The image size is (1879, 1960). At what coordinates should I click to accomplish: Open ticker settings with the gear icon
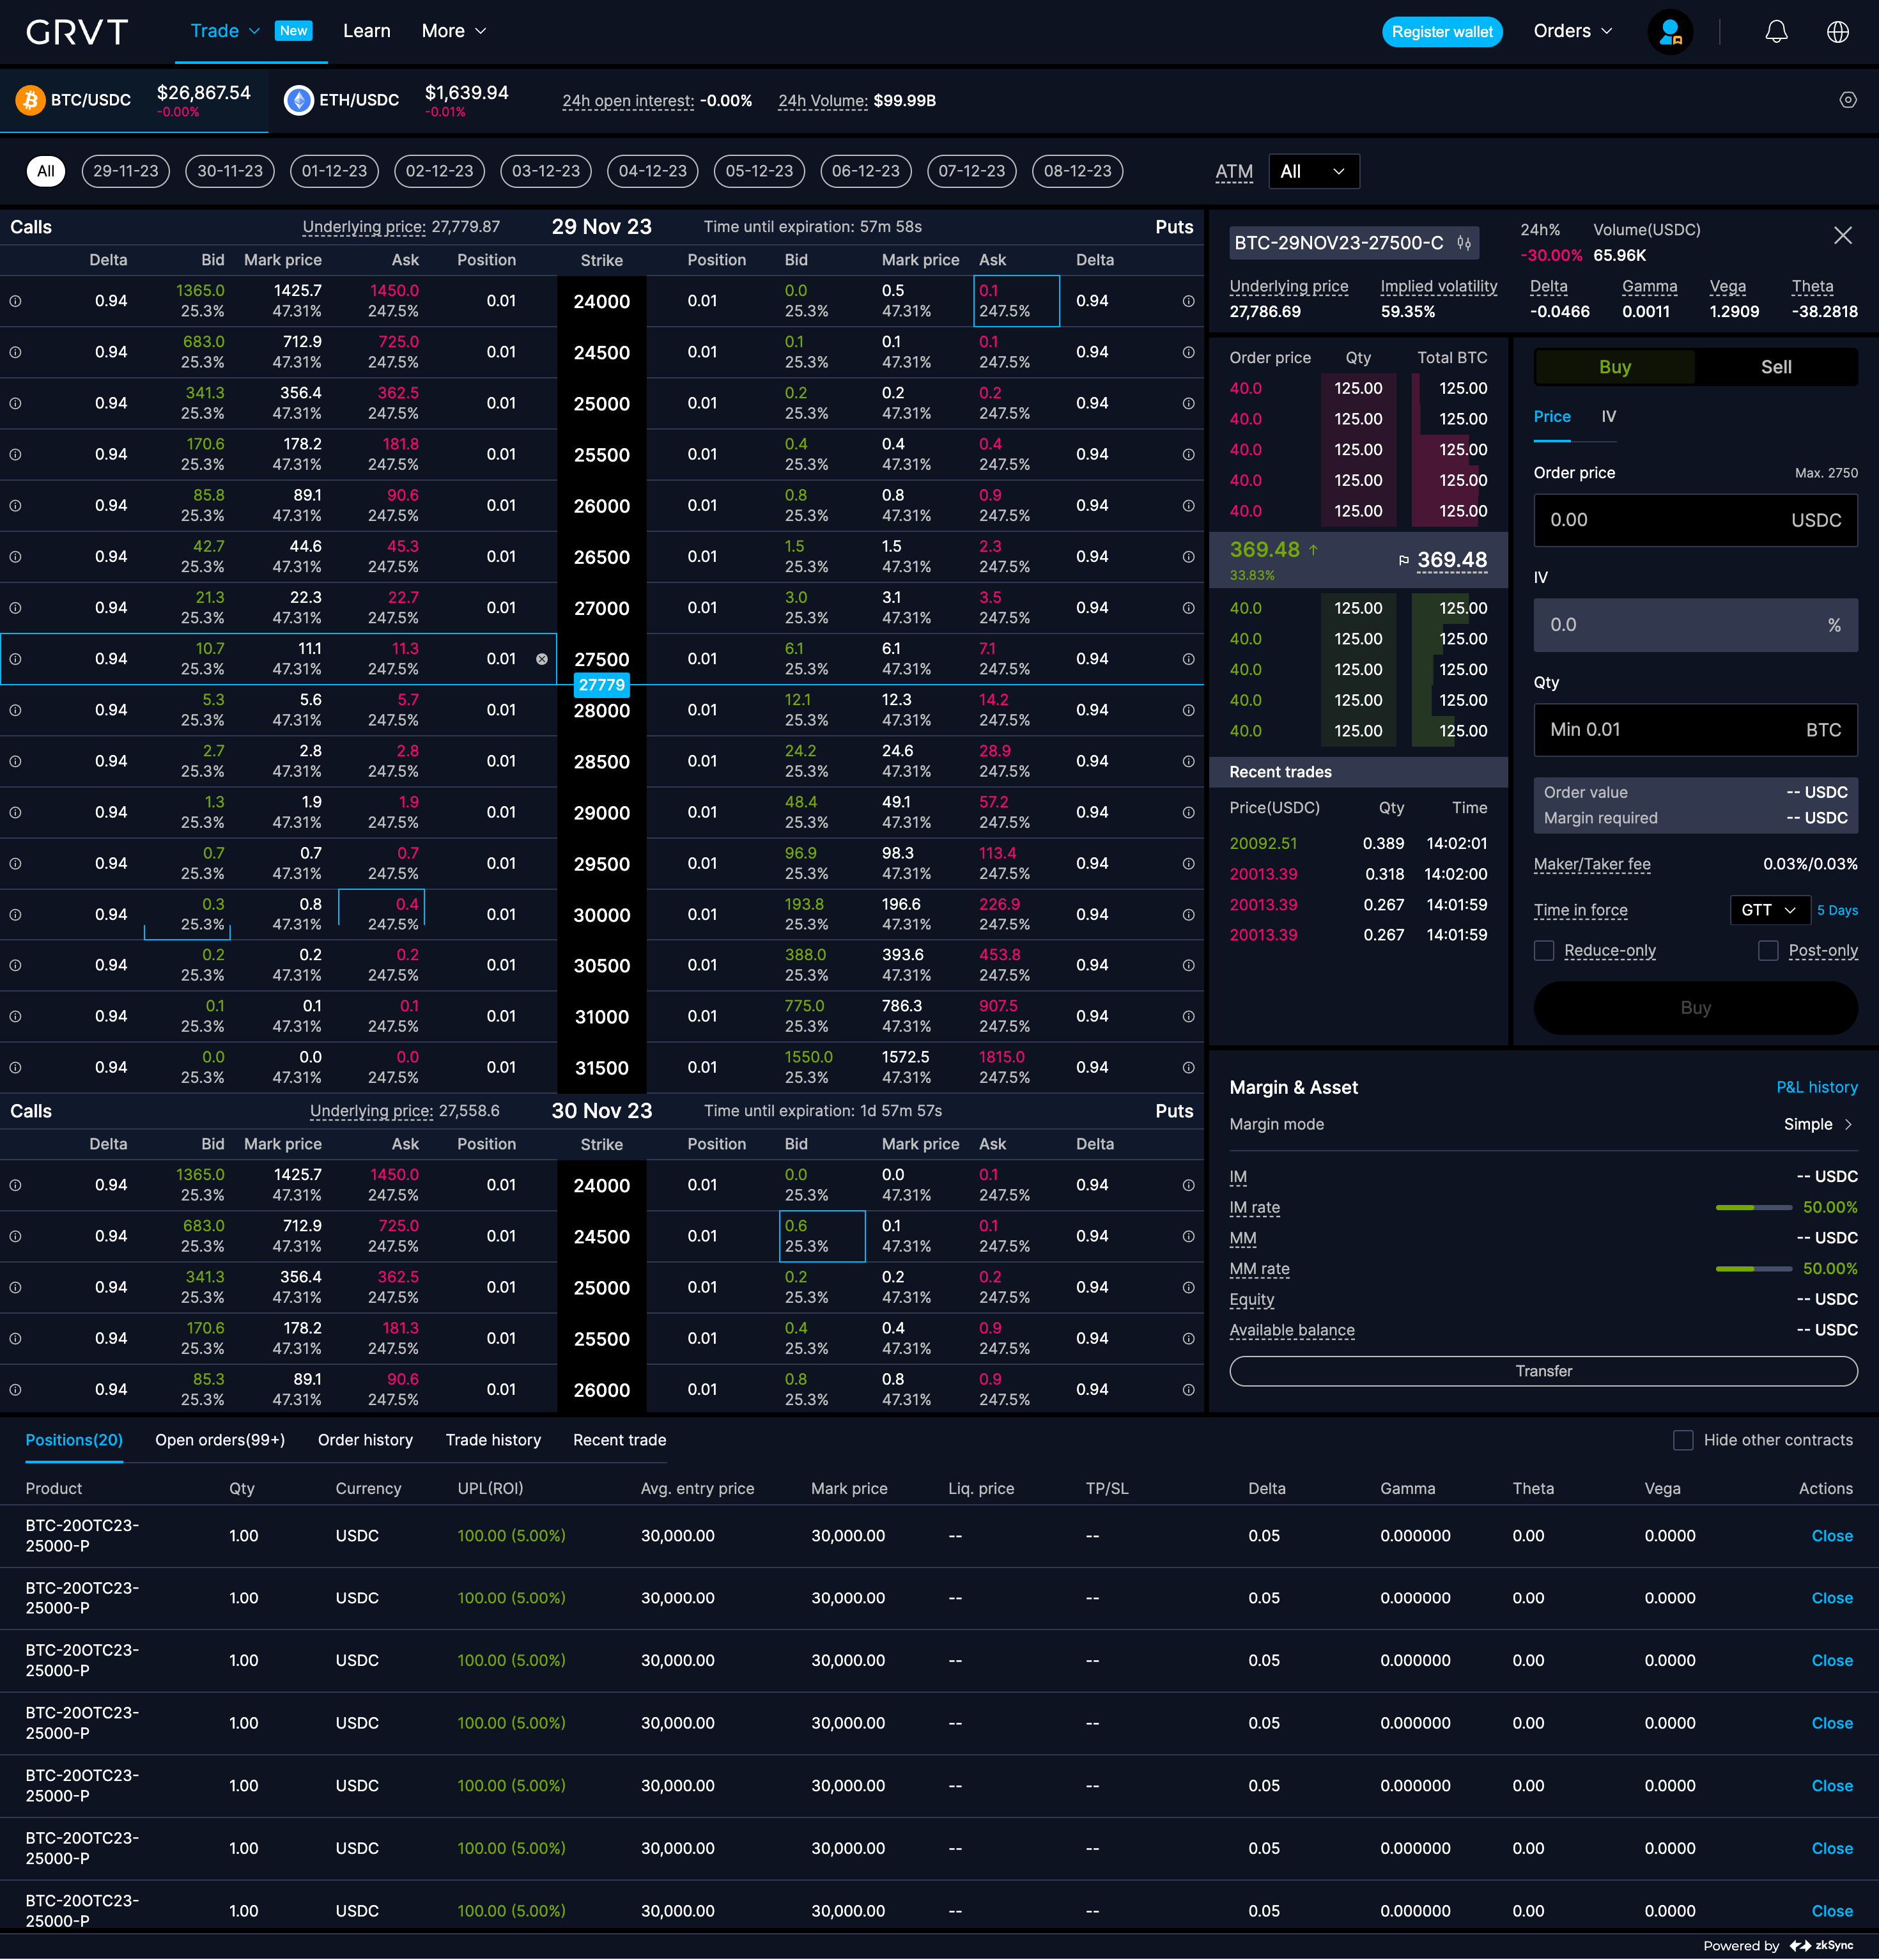coord(1849,100)
